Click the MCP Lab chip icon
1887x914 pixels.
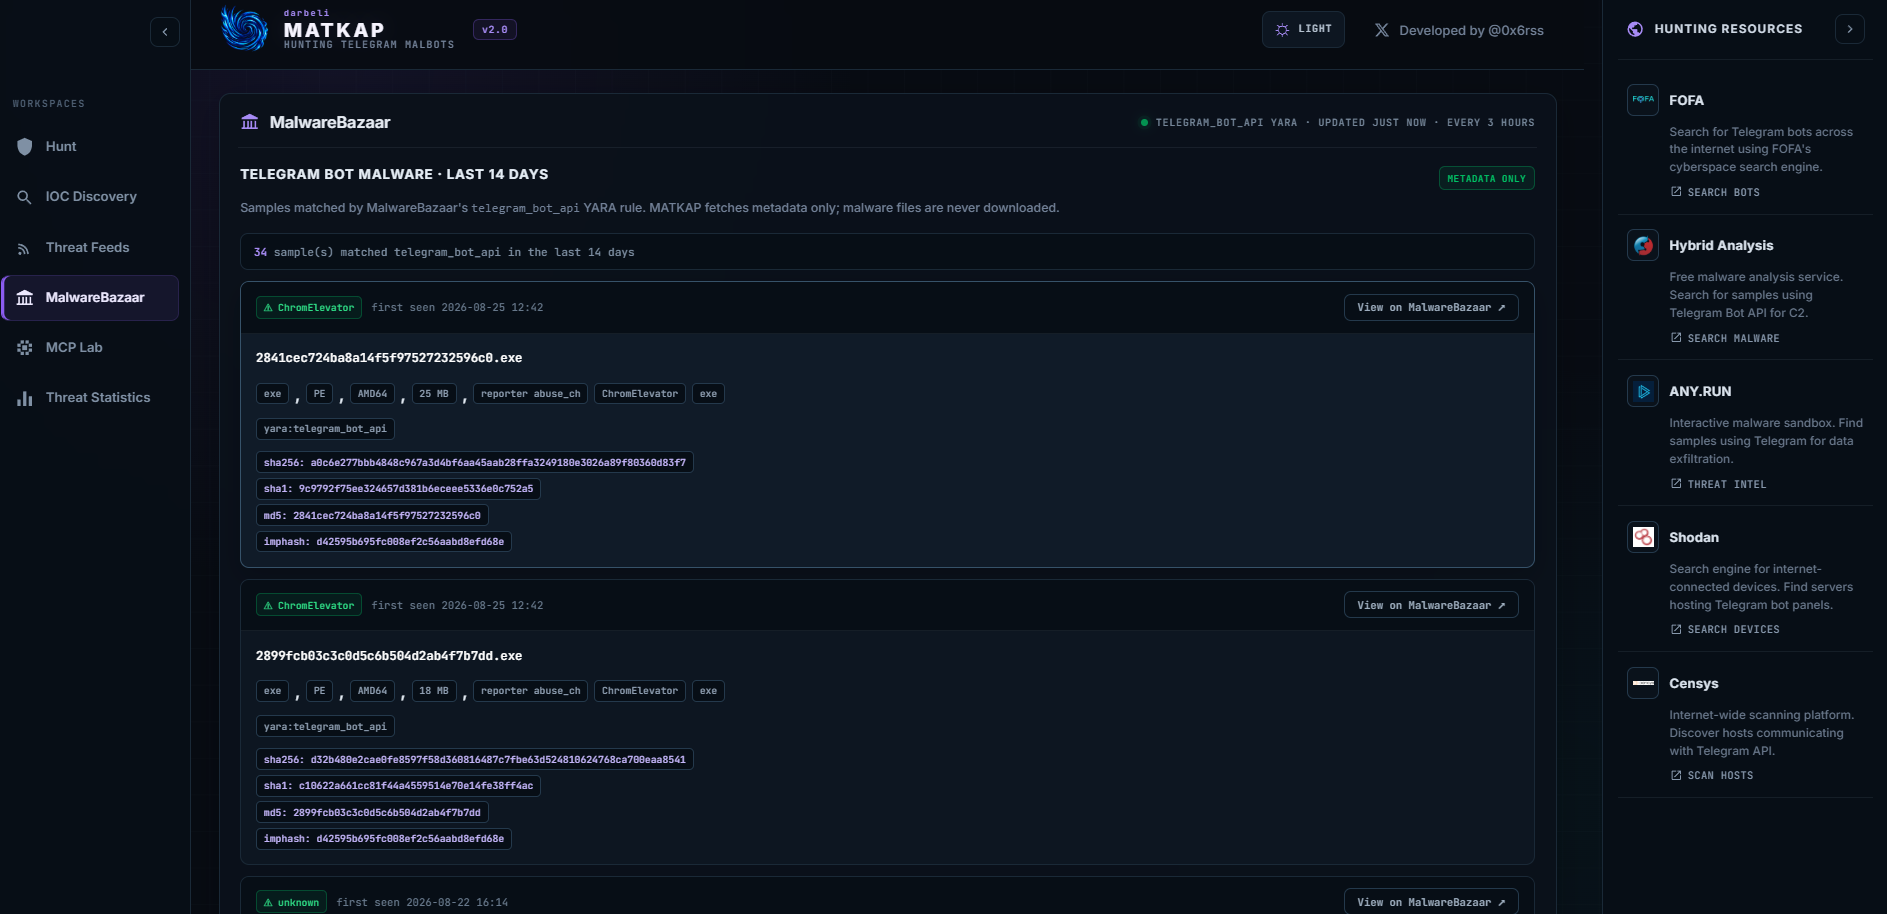[25, 348]
